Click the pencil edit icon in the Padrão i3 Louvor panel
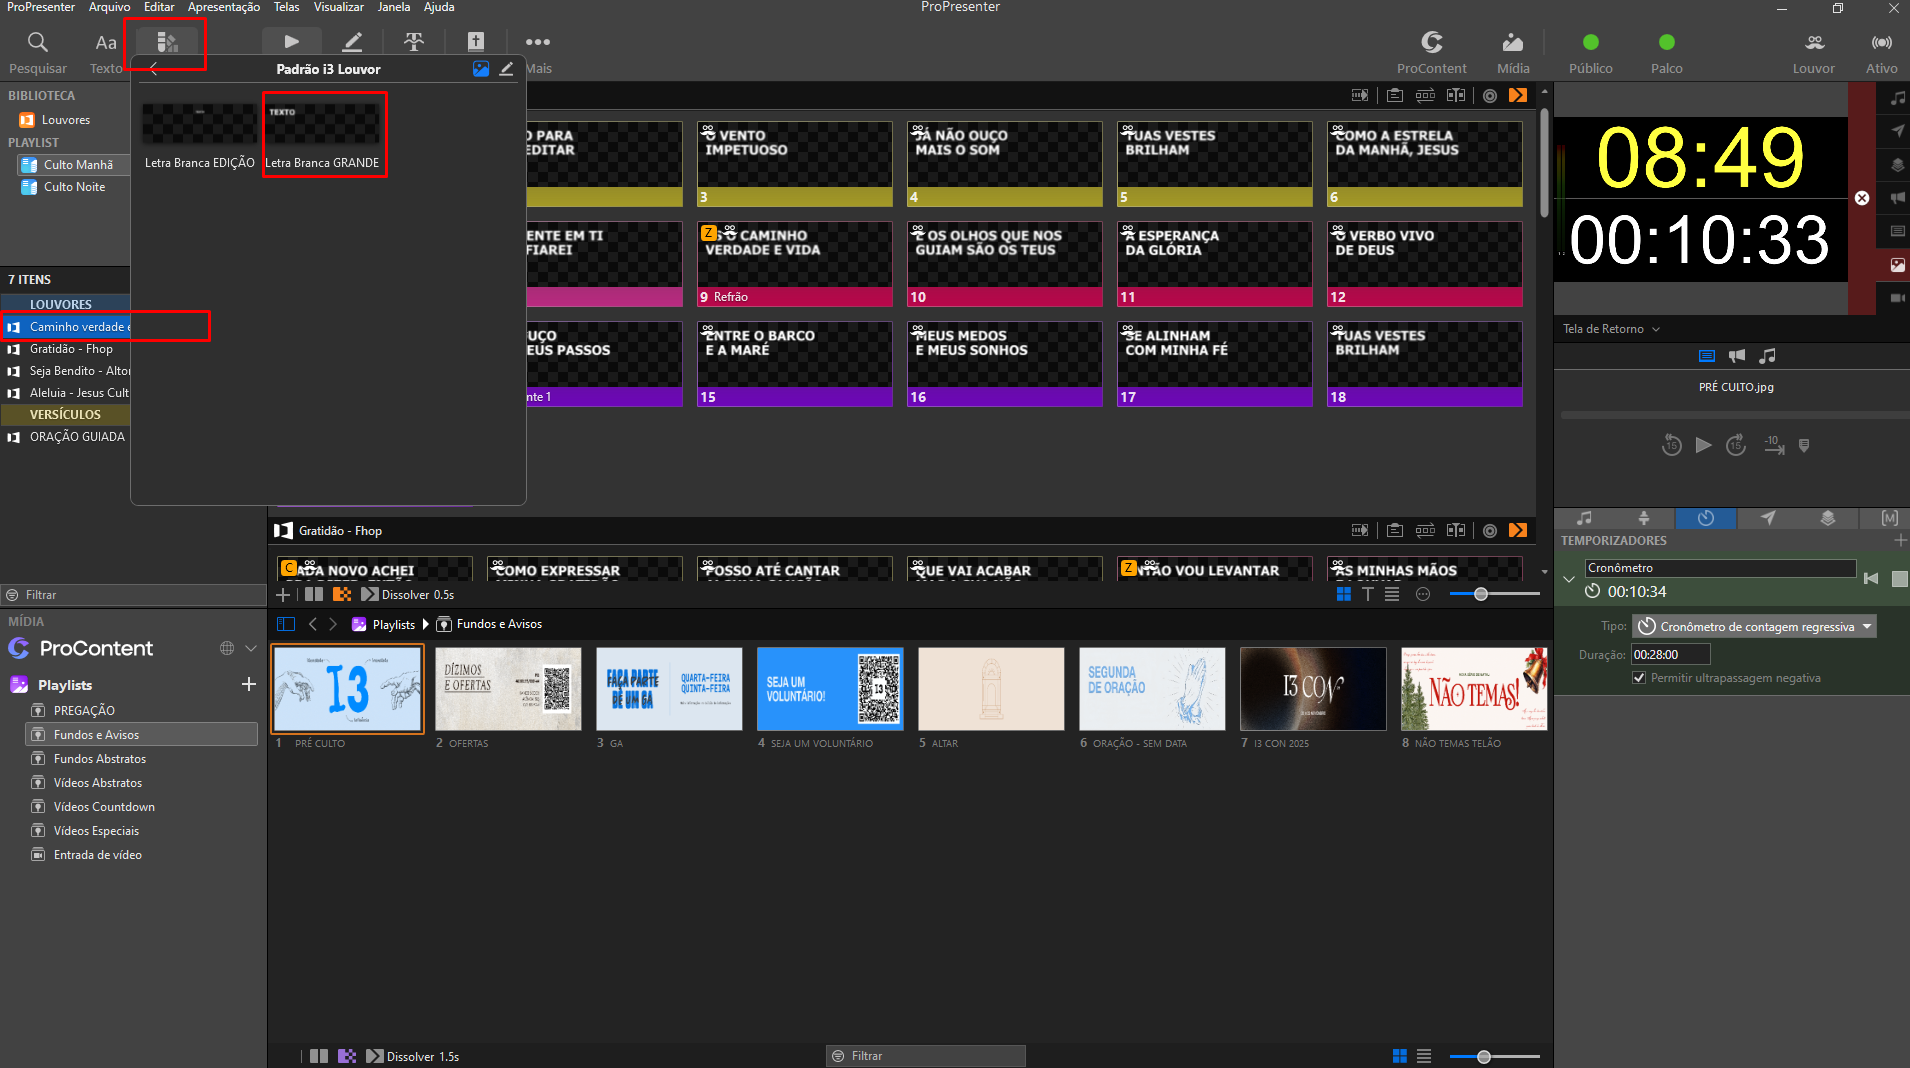Viewport: 1910px width, 1068px height. 506,69
